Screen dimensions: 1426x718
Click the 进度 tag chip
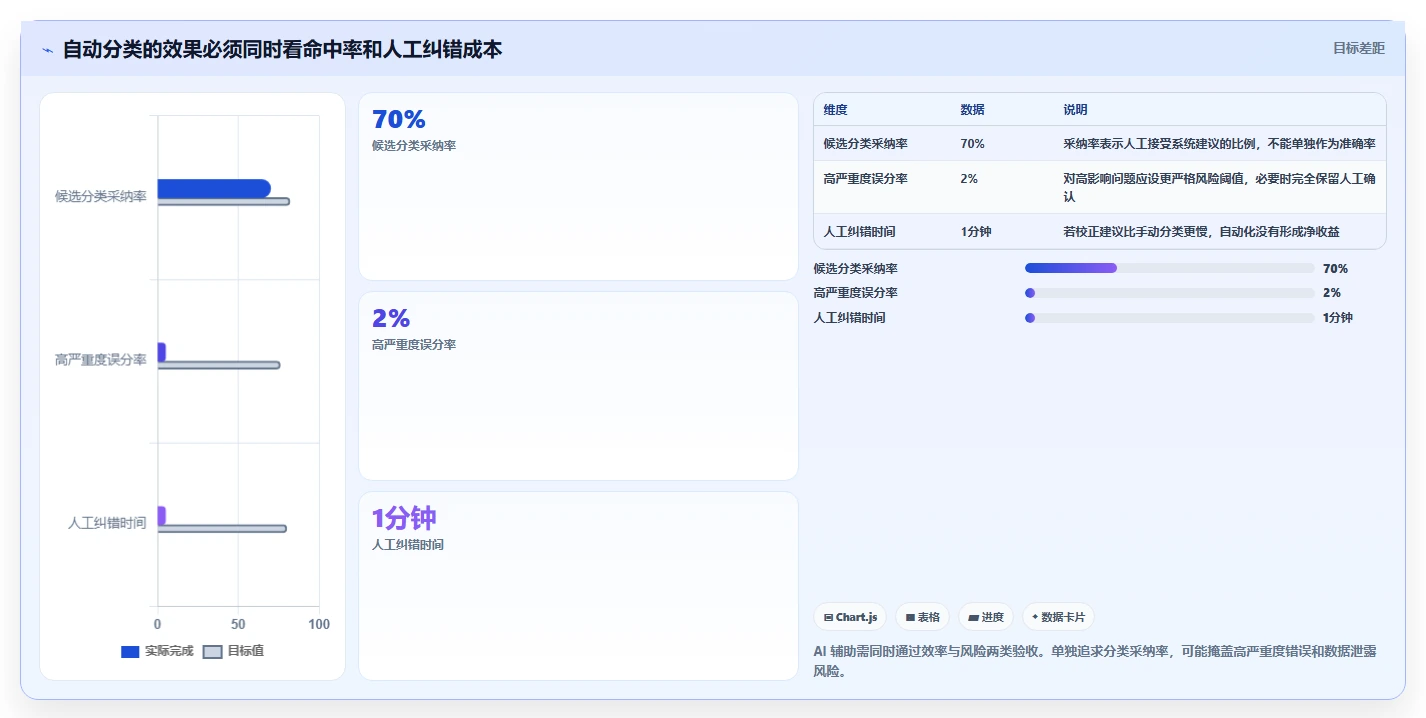tap(986, 617)
